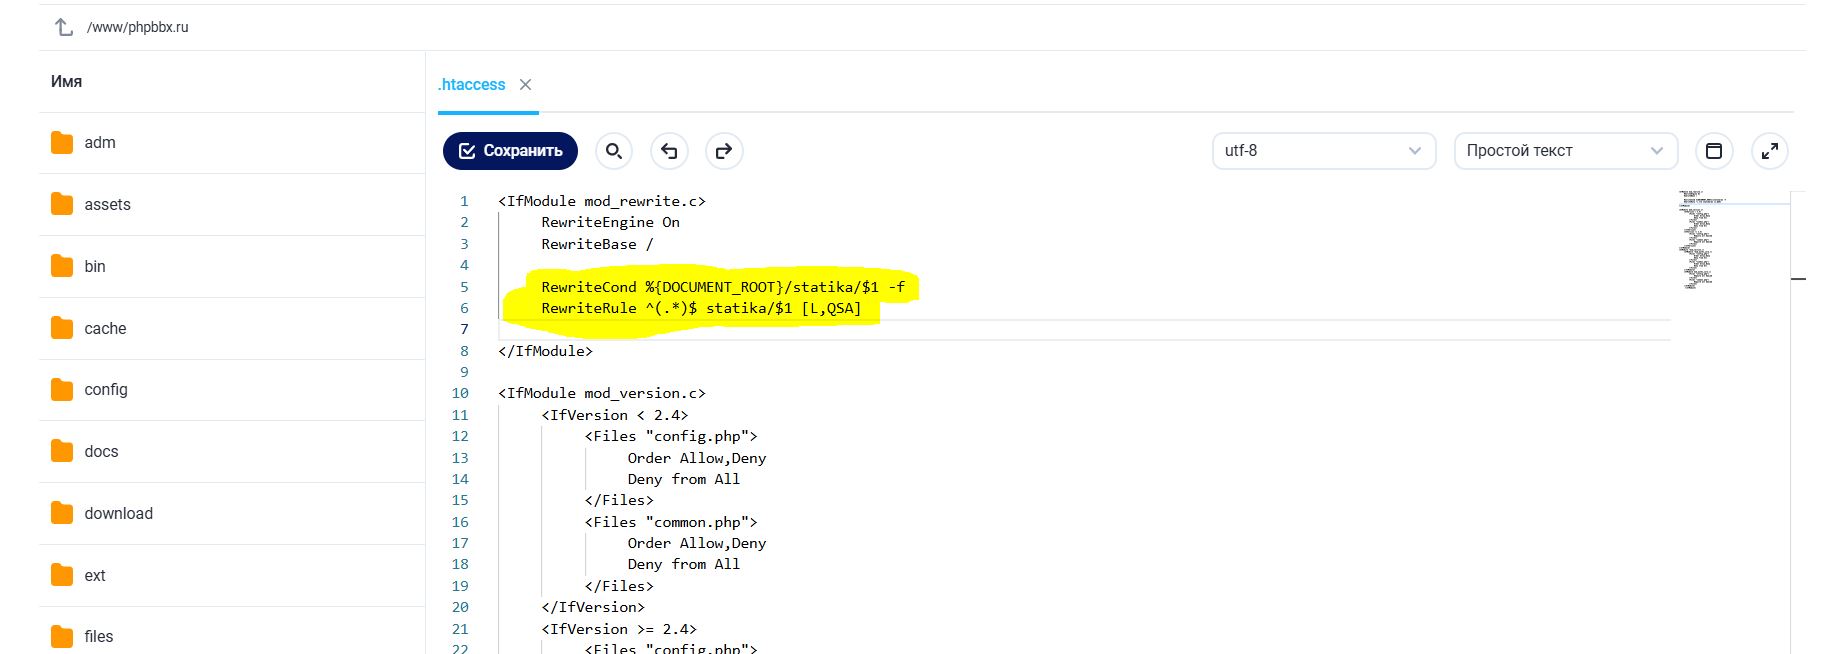Click the </IfModule> line 8

[x=545, y=351]
